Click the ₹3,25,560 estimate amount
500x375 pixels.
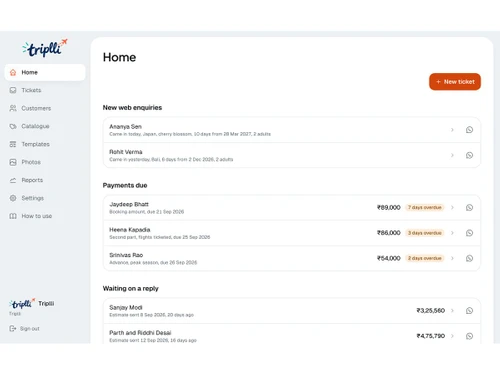click(431, 311)
